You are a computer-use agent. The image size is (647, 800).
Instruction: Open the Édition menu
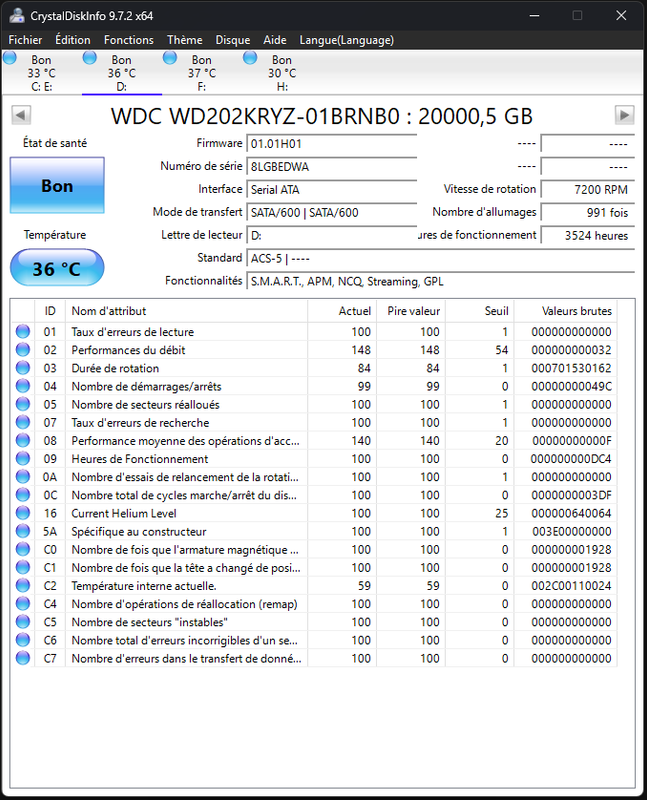pyautogui.click(x=72, y=40)
